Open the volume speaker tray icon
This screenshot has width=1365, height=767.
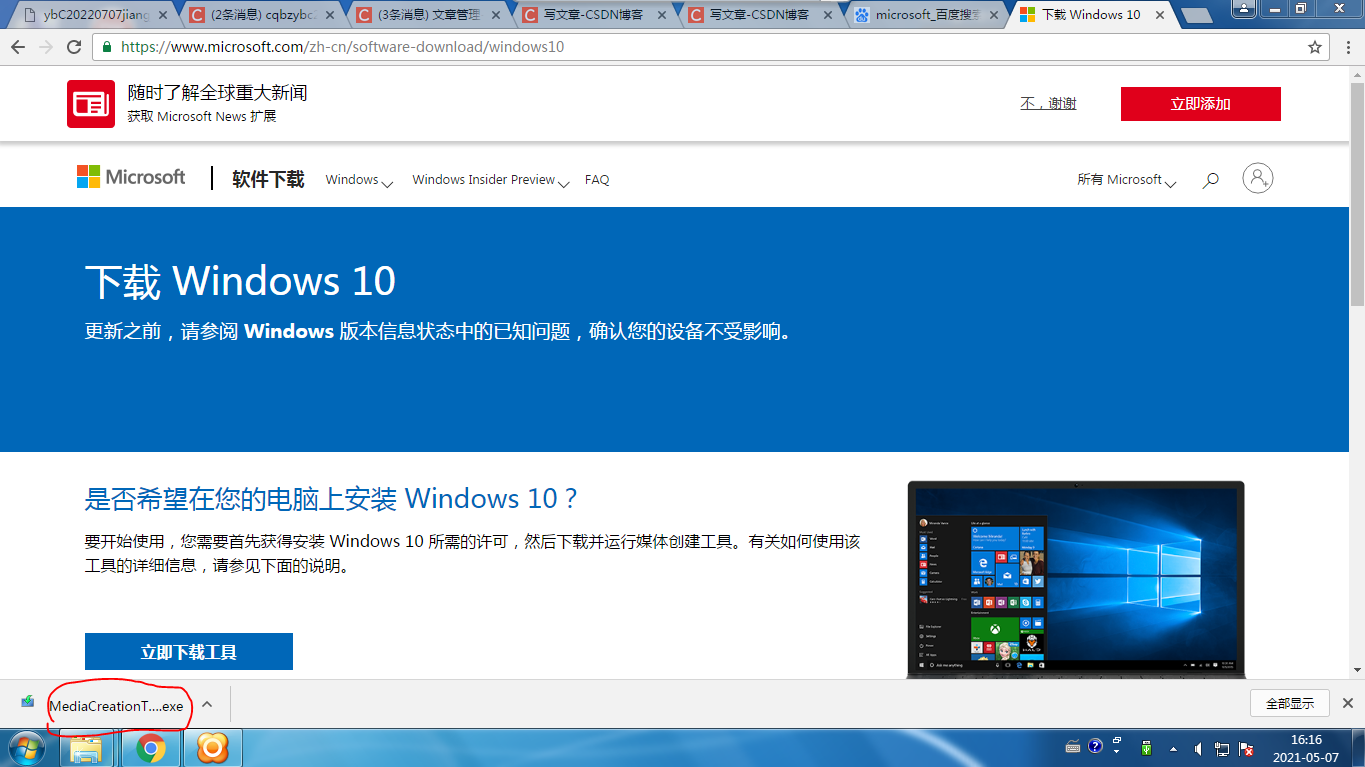[1198, 748]
